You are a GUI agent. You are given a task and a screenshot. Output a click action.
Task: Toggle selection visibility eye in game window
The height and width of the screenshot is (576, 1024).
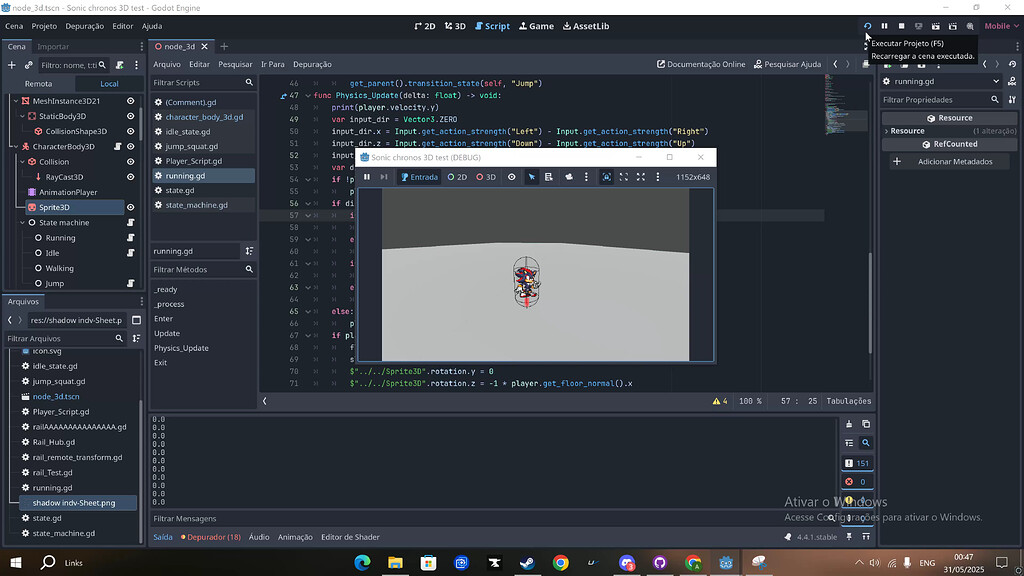(511, 177)
